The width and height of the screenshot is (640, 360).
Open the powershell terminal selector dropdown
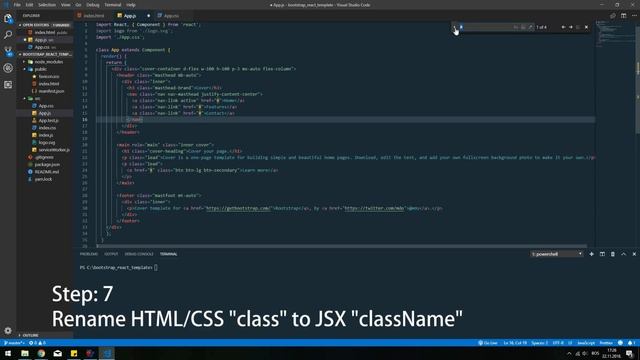point(557,254)
